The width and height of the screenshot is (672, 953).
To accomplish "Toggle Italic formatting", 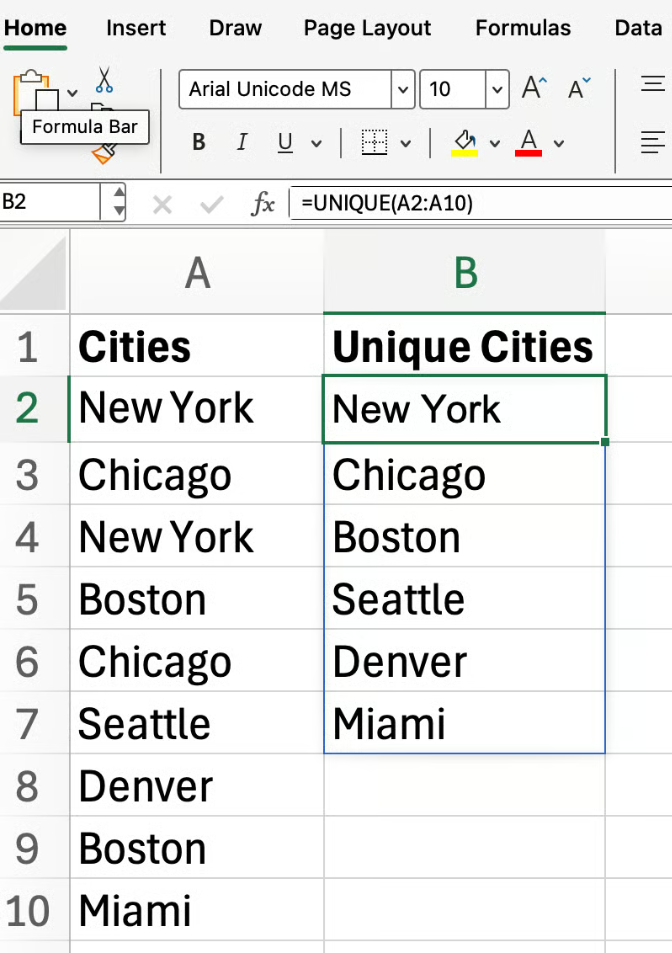I will 241,143.
